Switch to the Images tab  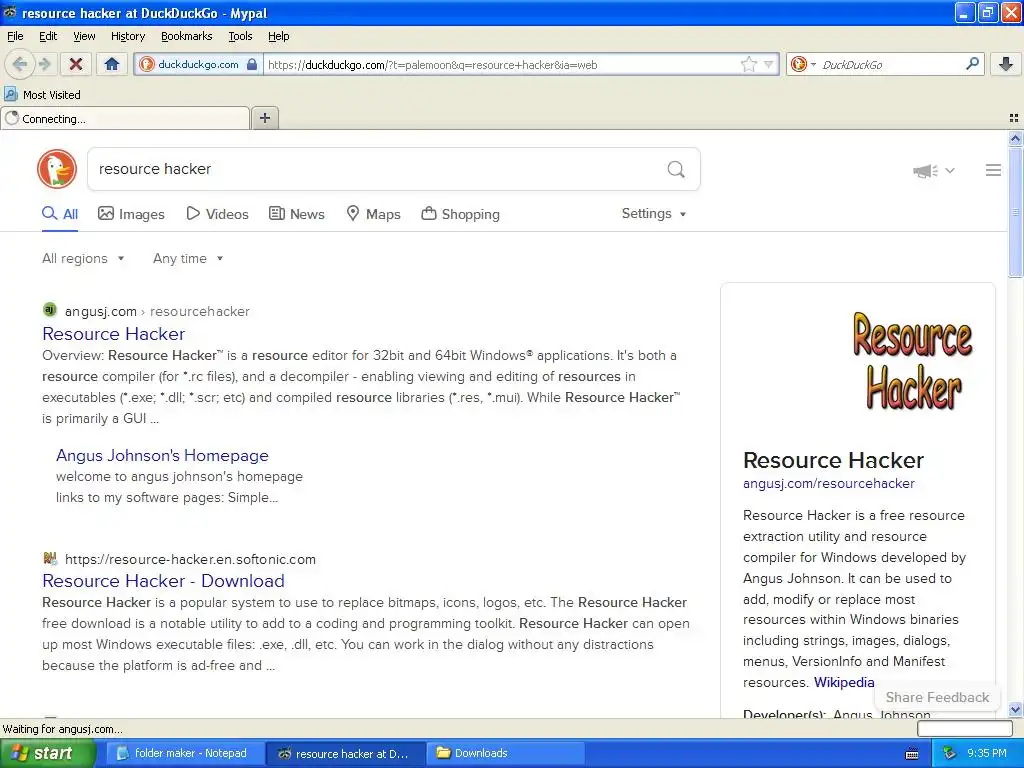click(131, 214)
